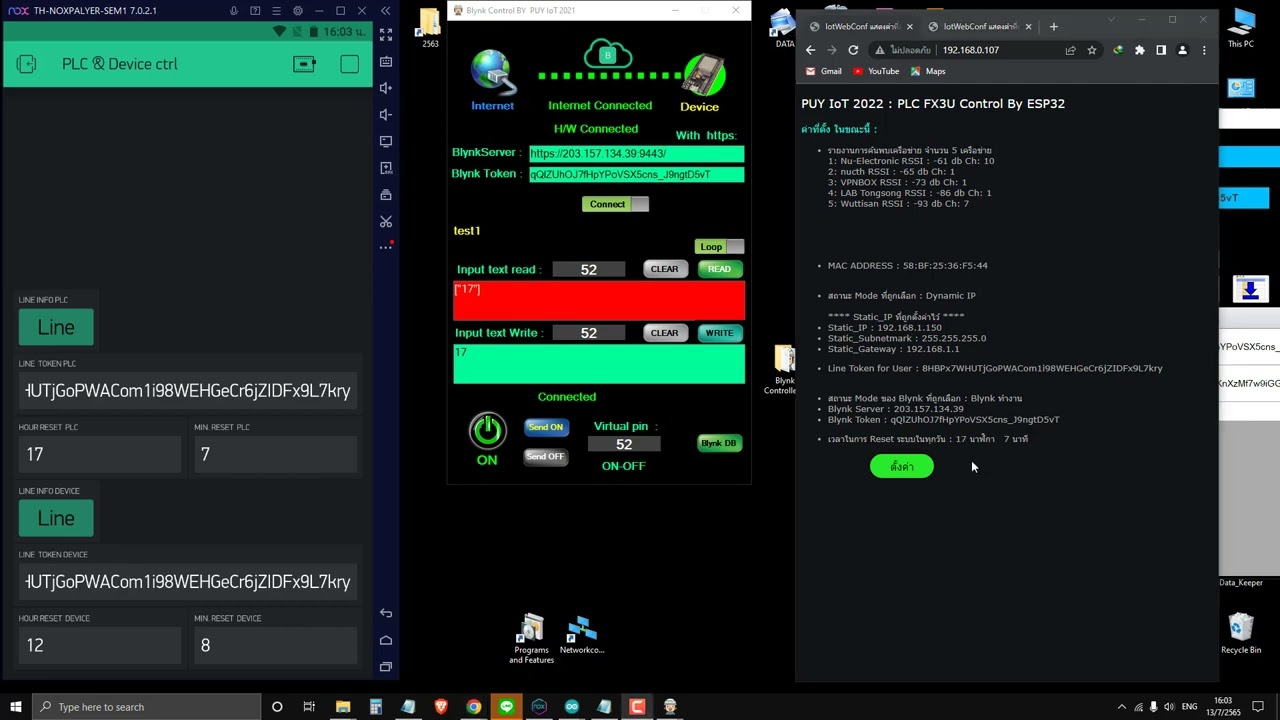Edit the LINE TOKEN DEVICE field
Viewport: 1280px width, 720px height.
(x=188, y=582)
